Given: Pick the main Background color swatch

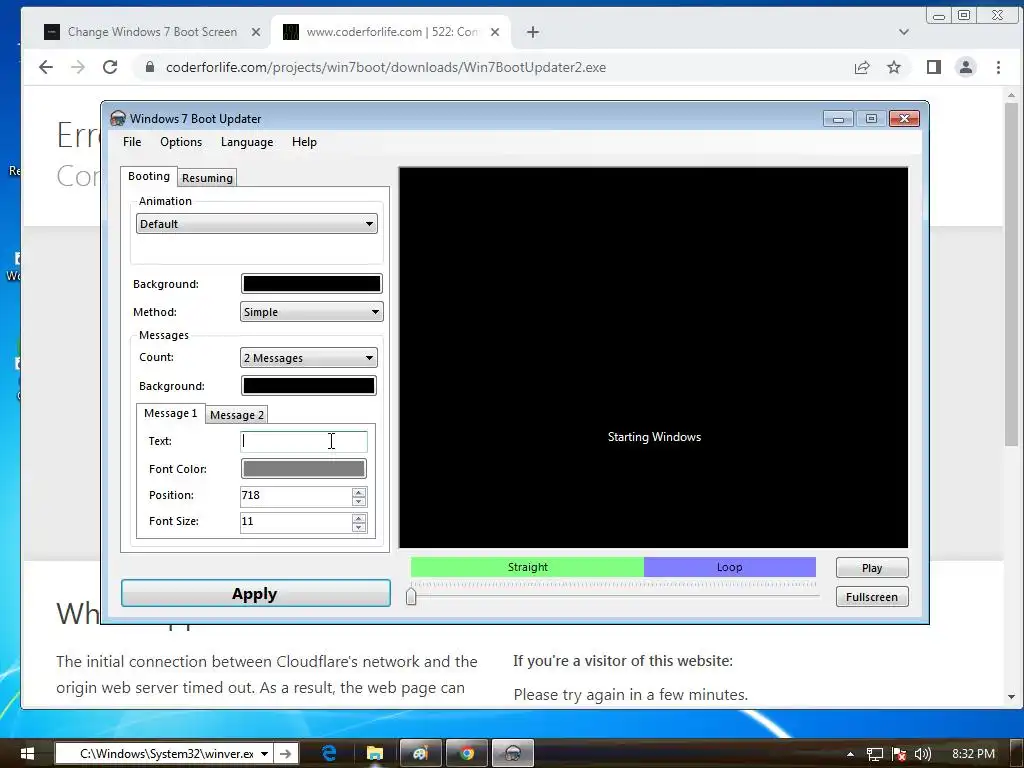Looking at the screenshot, I should [x=312, y=283].
